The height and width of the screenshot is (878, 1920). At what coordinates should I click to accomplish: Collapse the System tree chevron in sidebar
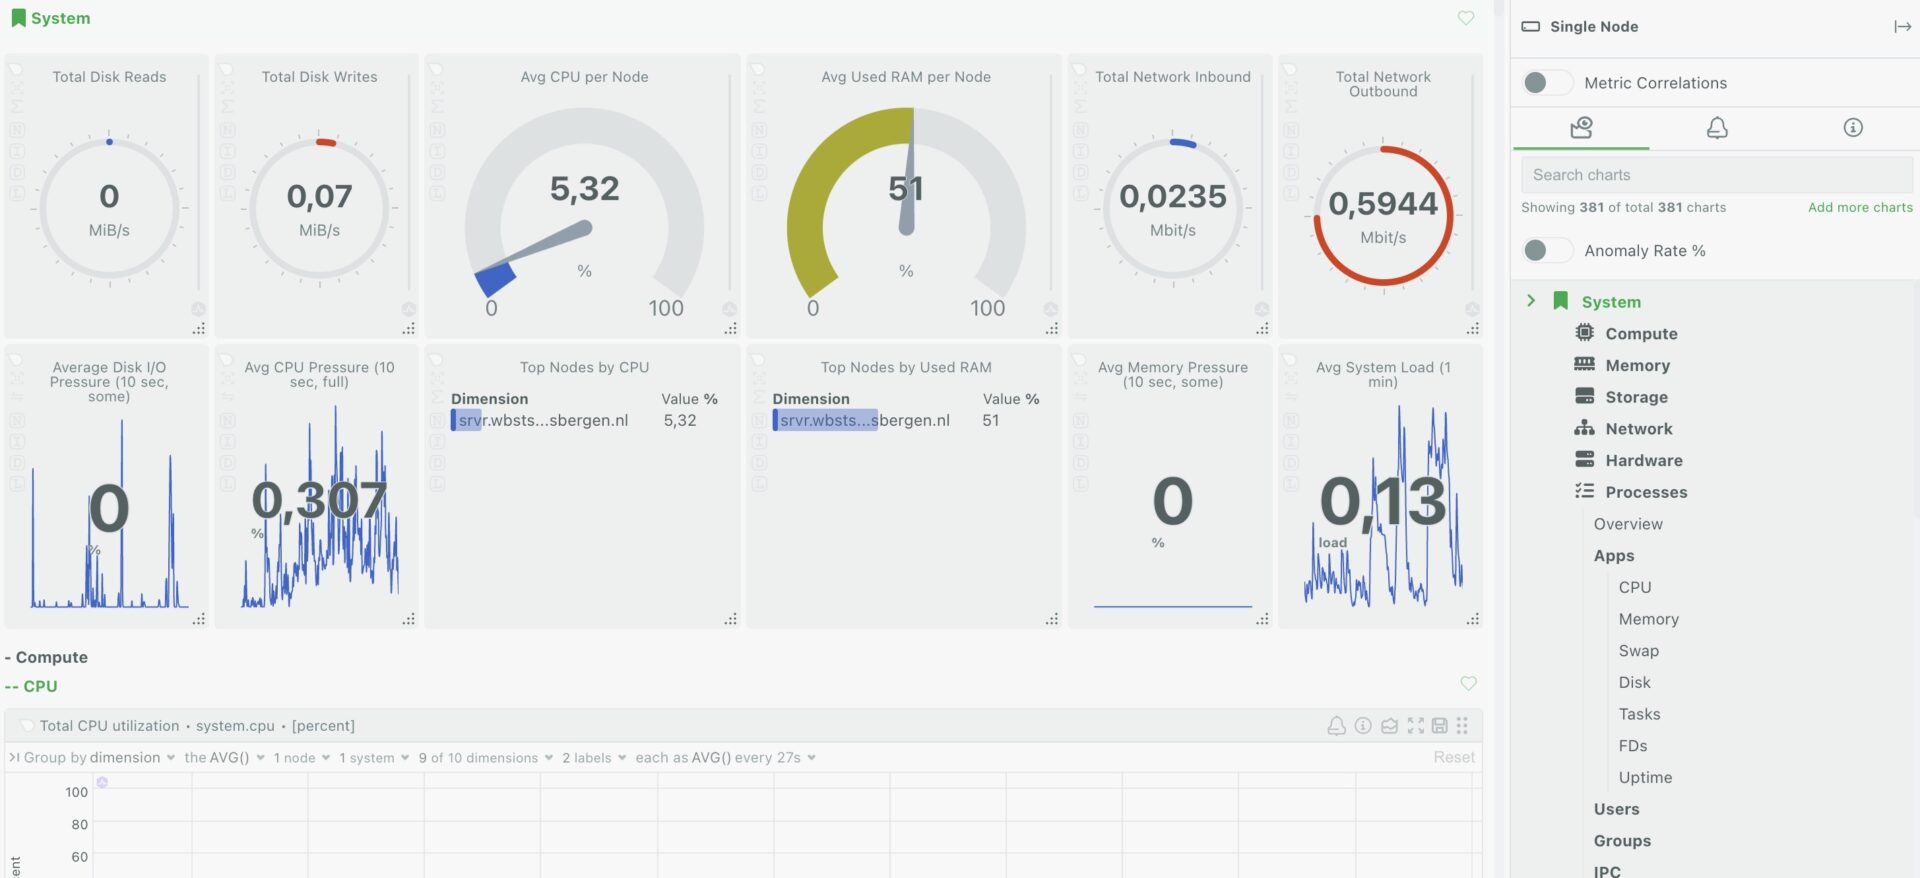click(x=1530, y=301)
